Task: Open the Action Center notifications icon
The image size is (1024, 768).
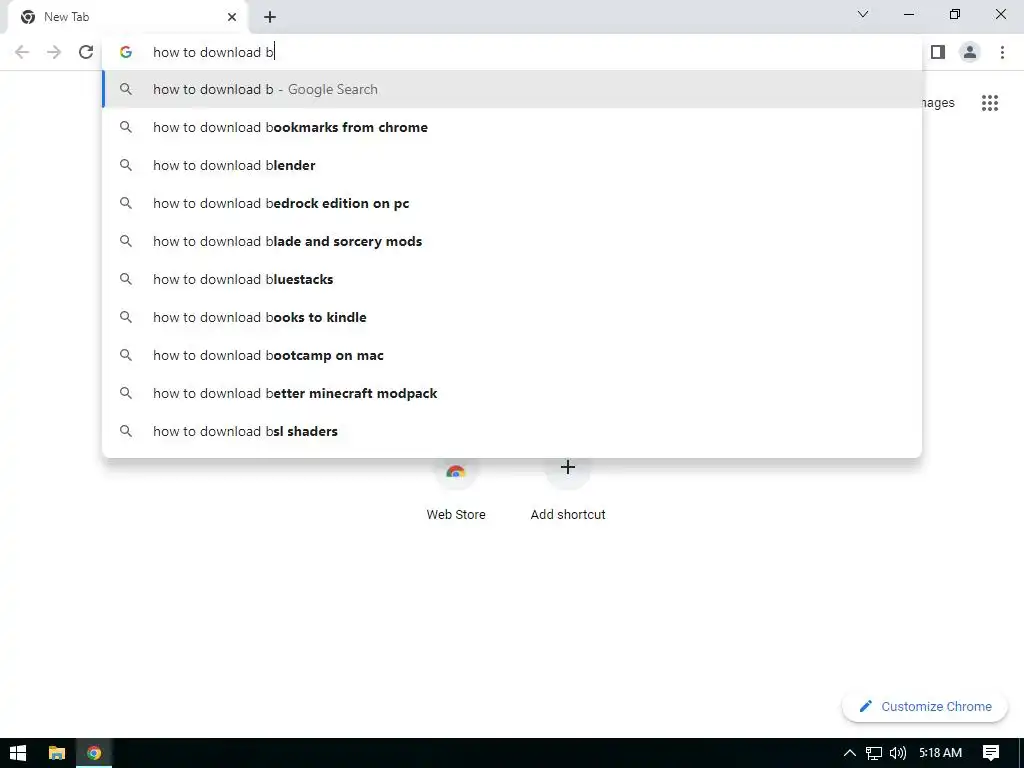Action: click(x=991, y=753)
